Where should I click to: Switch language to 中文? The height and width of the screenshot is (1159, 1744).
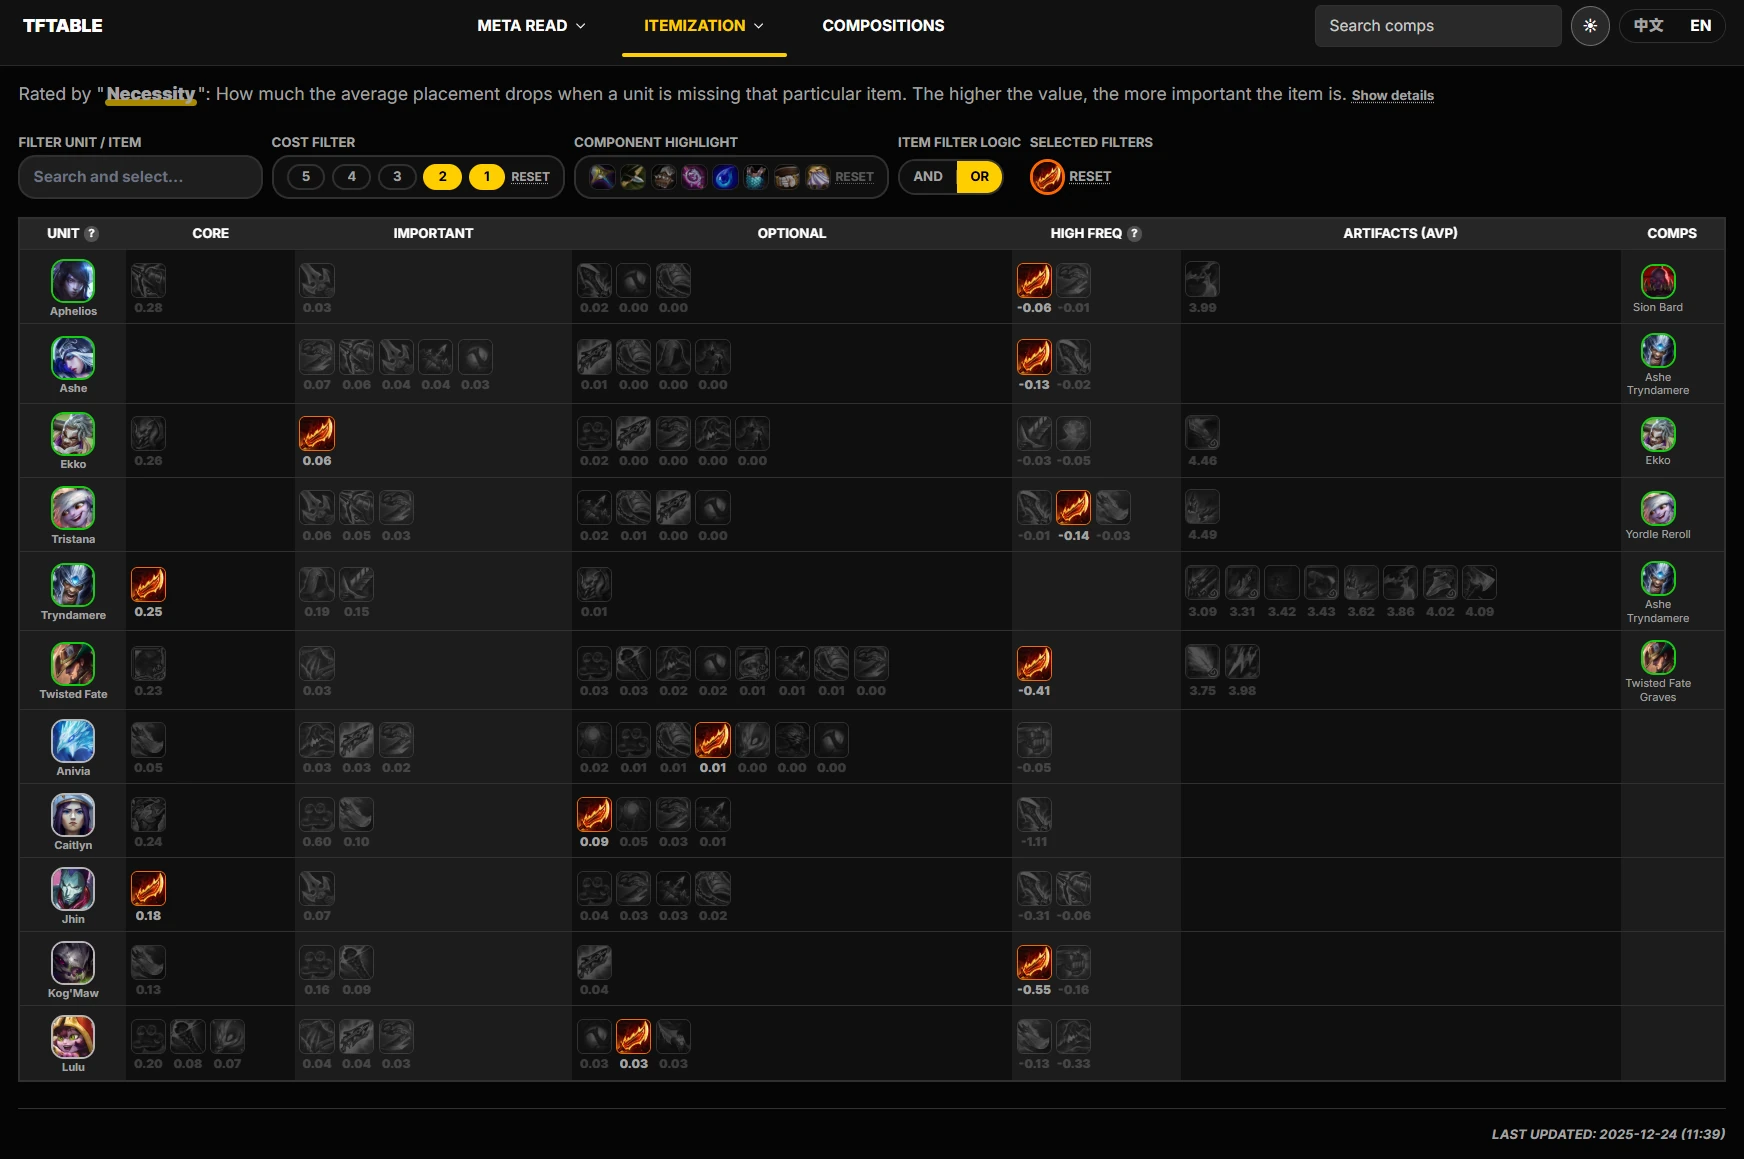(x=1648, y=26)
